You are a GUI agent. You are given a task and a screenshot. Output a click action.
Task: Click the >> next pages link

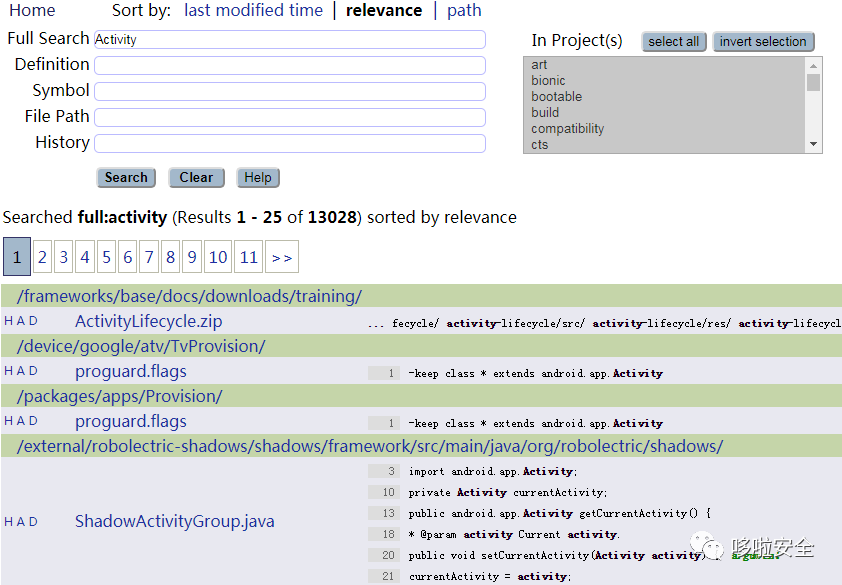pos(282,257)
